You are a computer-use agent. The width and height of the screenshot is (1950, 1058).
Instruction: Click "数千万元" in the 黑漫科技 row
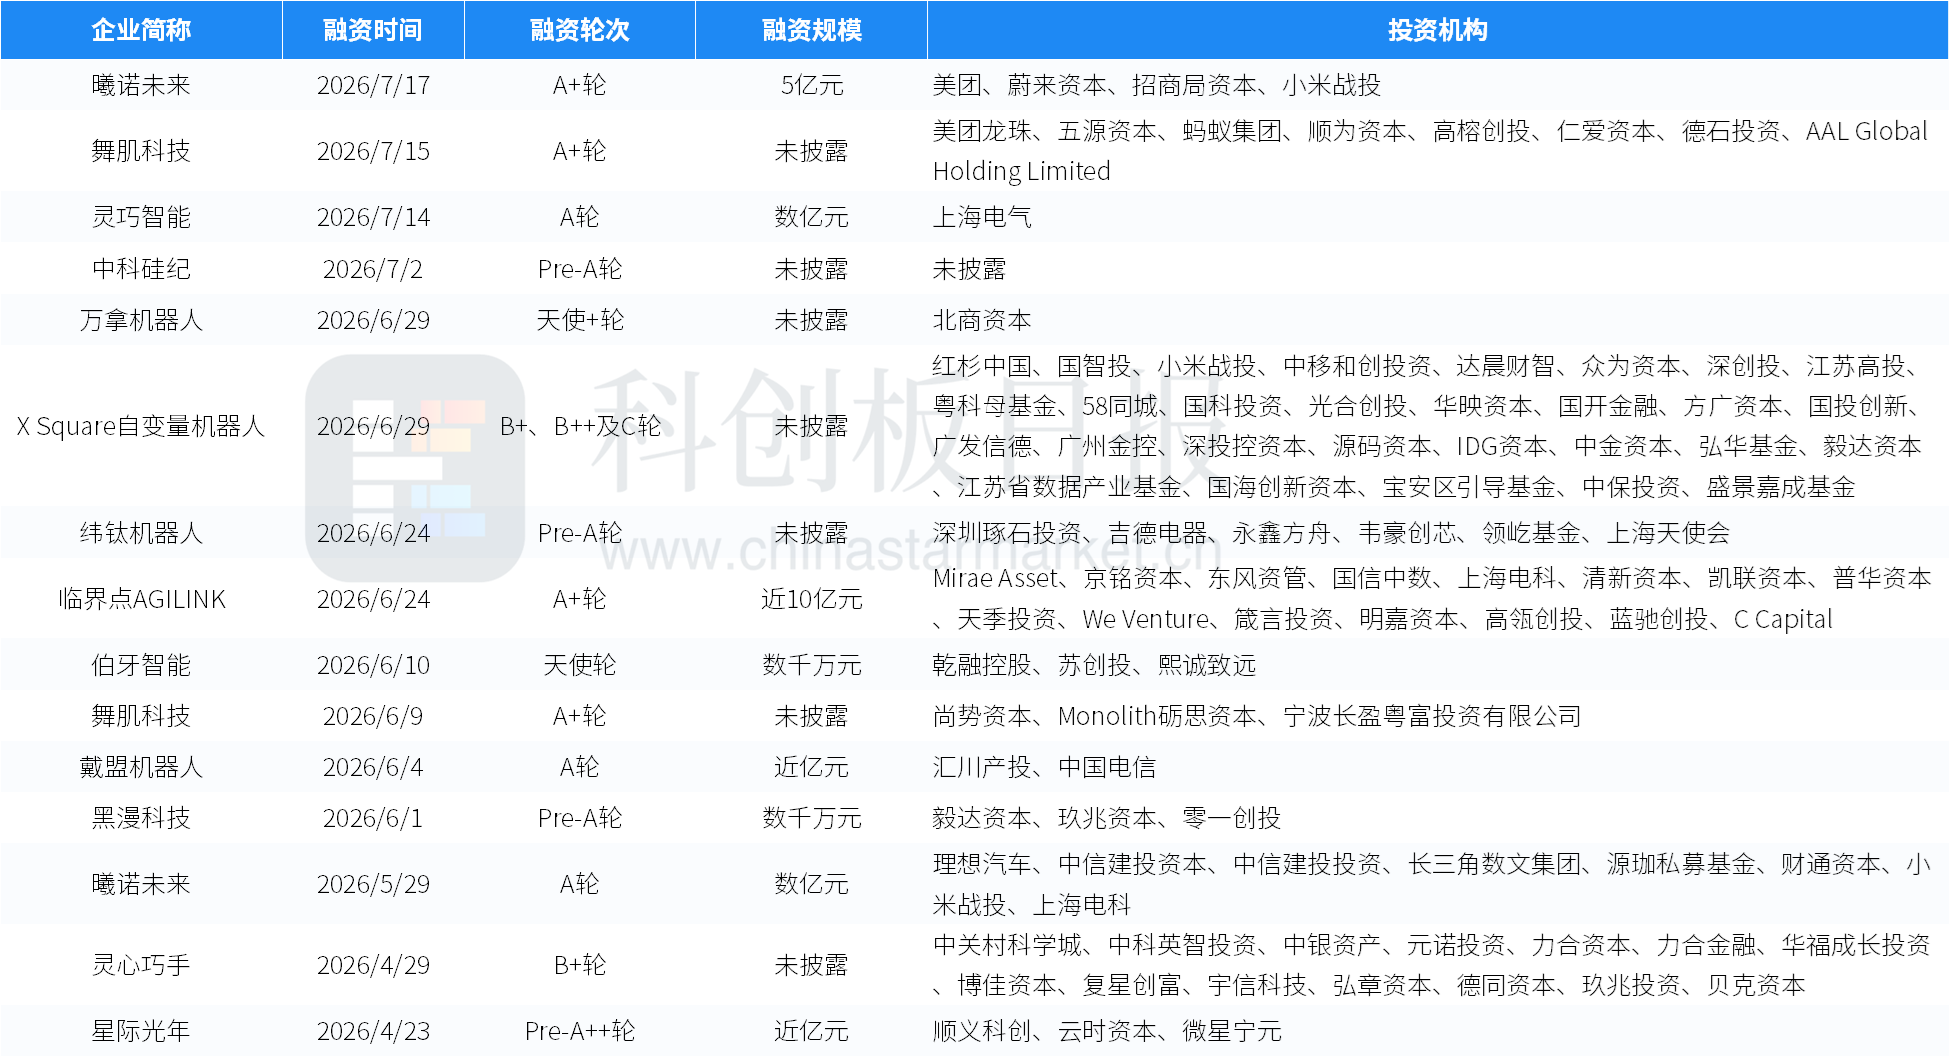[811, 818]
